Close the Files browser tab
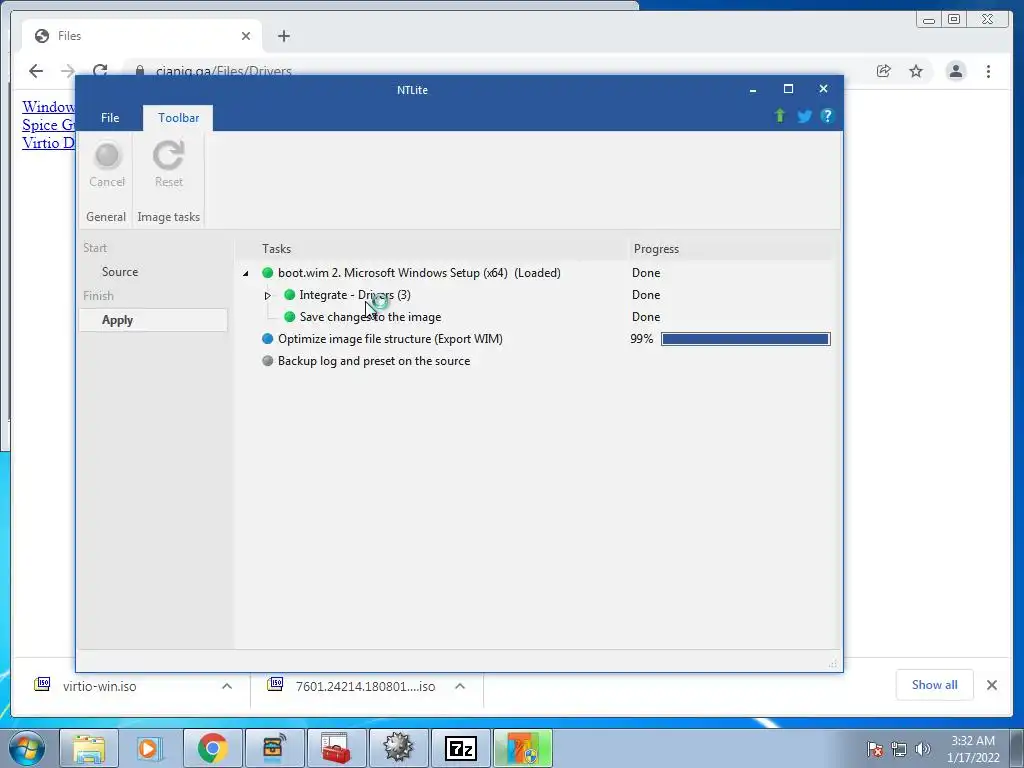The image size is (1024, 768). click(x=246, y=36)
